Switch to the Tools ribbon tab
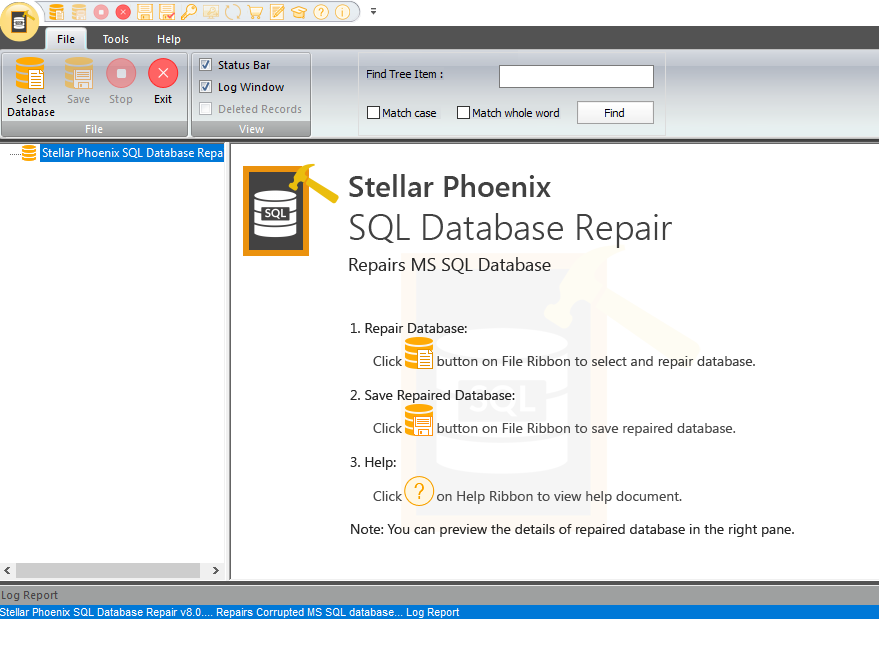This screenshot has width=879, height=658. [116, 39]
